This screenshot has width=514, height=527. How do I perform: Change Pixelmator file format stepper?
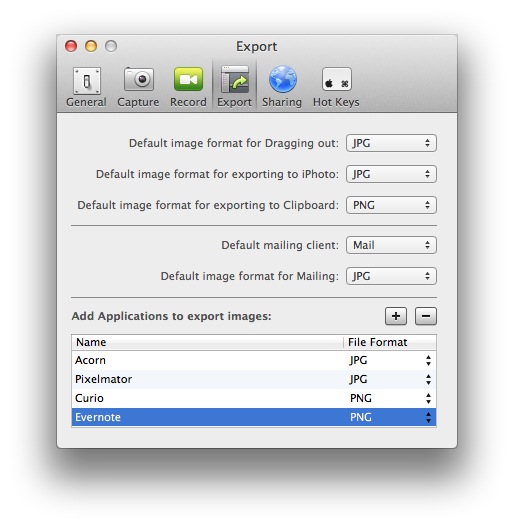point(428,379)
